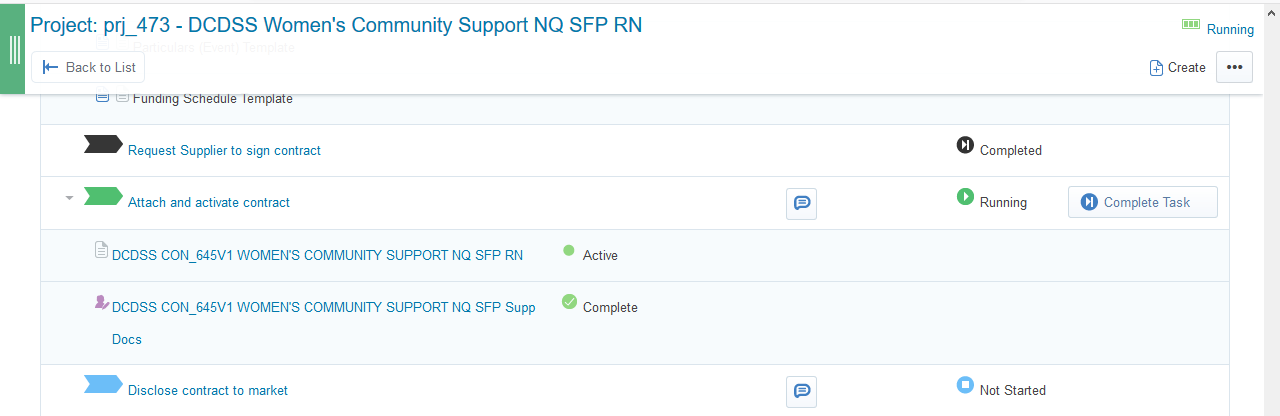Viewport: 1280px width, 416px height.
Task: Click the blue Disclose contract task arrow icon
Action: [x=103, y=385]
